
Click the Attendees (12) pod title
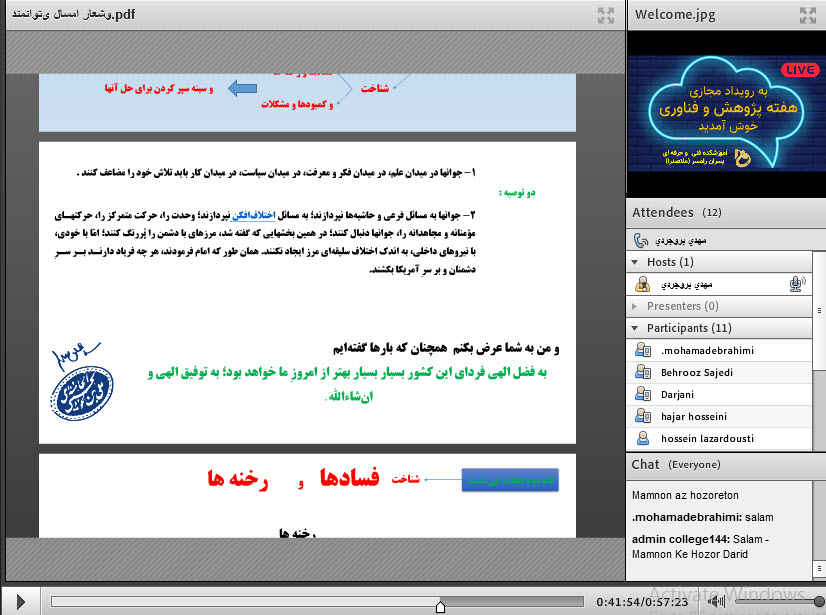pos(677,212)
